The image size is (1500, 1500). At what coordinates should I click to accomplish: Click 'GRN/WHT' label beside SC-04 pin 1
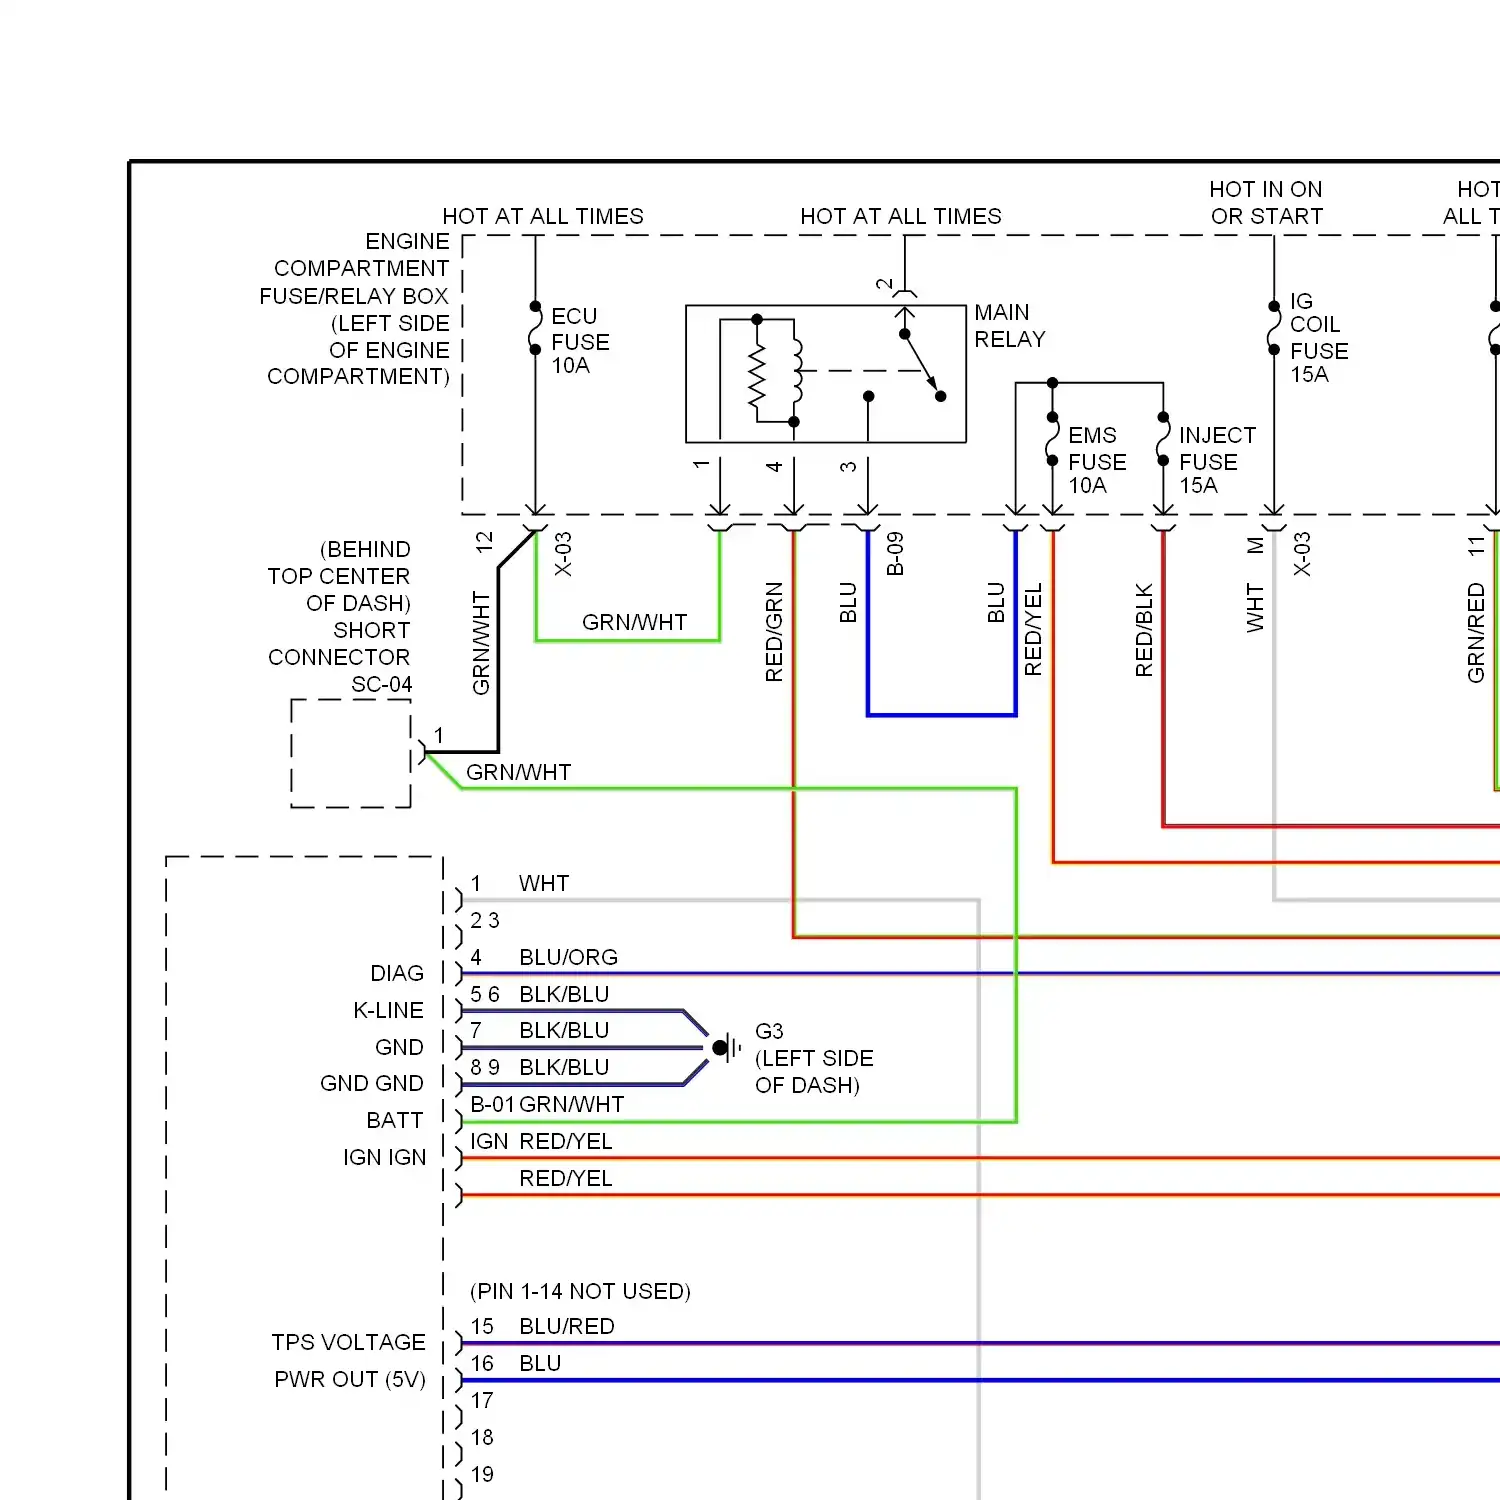[x=518, y=772]
